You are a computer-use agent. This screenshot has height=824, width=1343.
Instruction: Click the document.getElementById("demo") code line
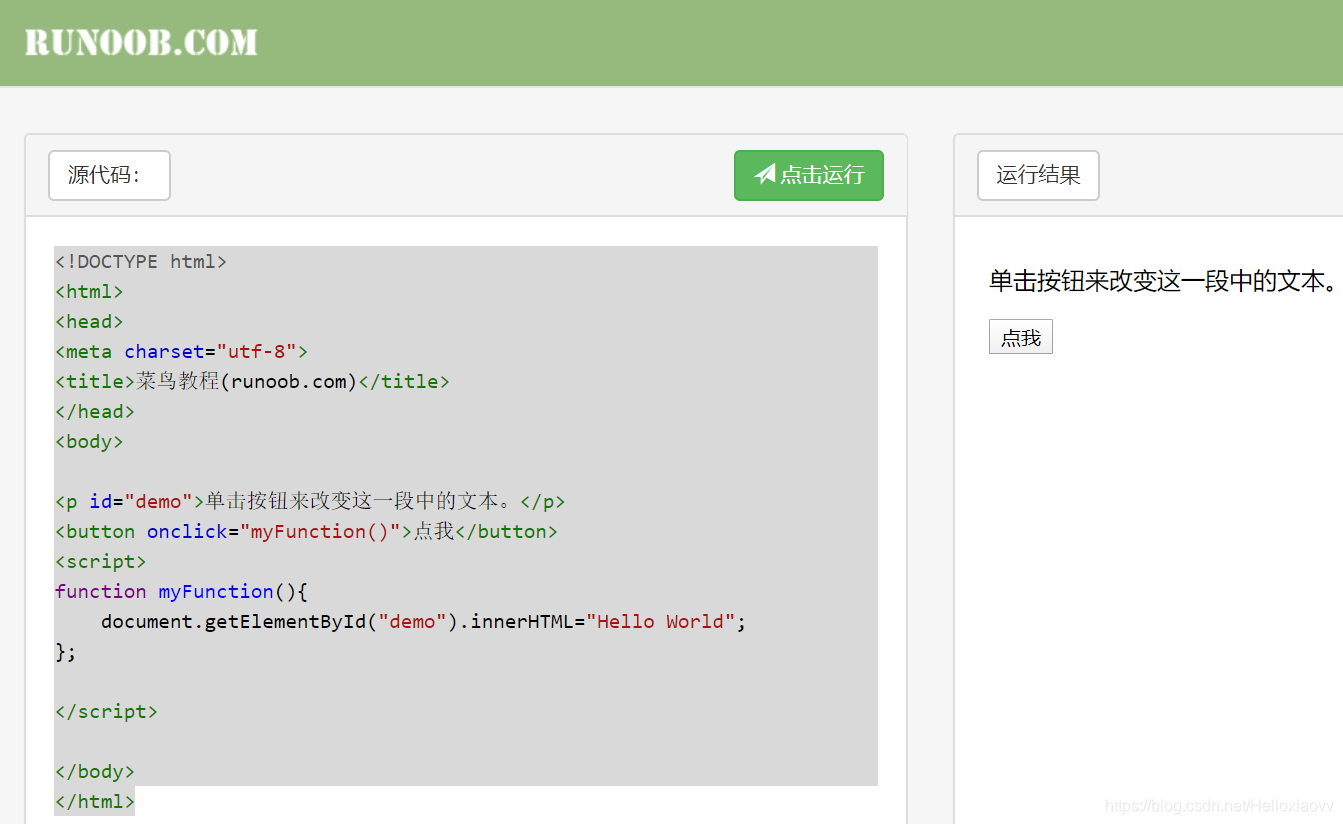pos(424,621)
